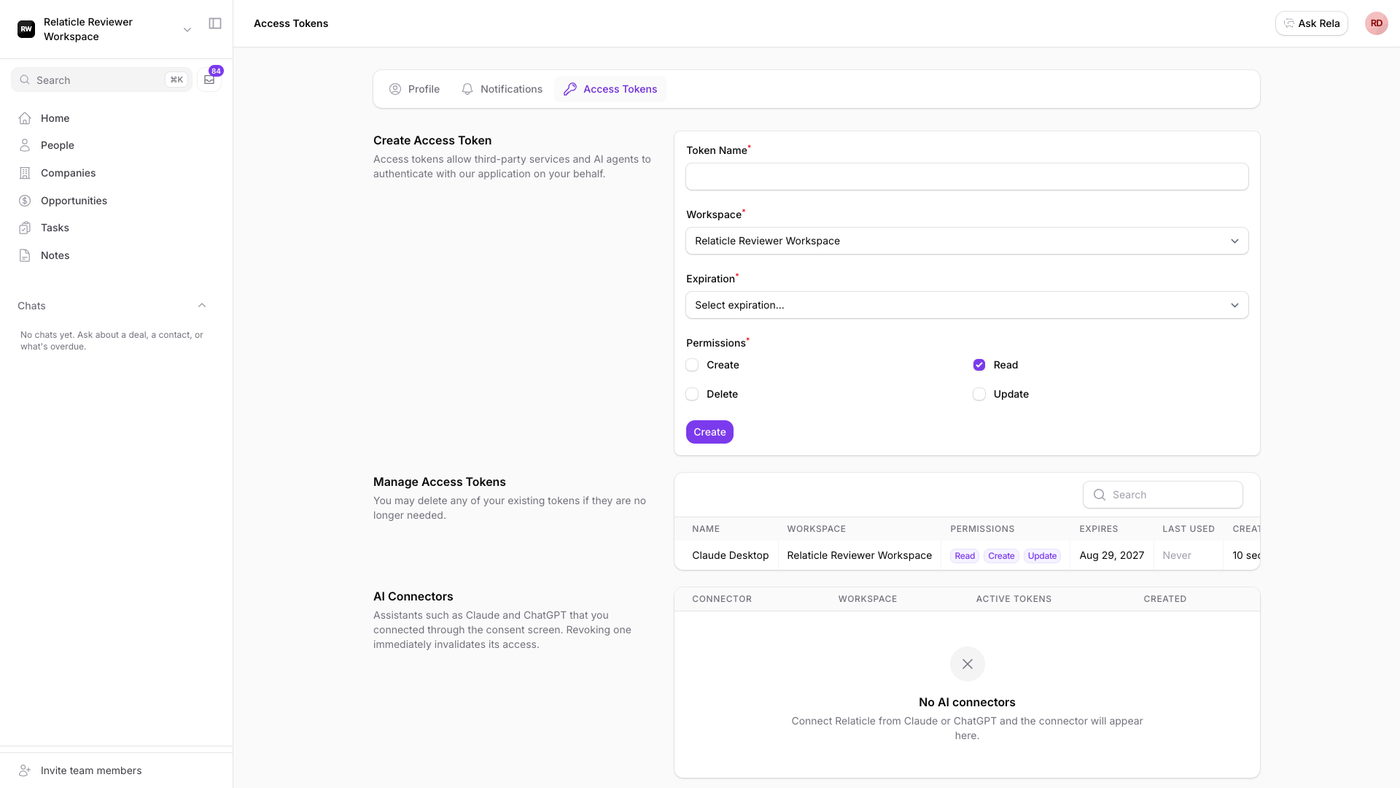The width and height of the screenshot is (1400, 788).
Task: Uncheck the Read permission checkbox
Action: click(979, 365)
